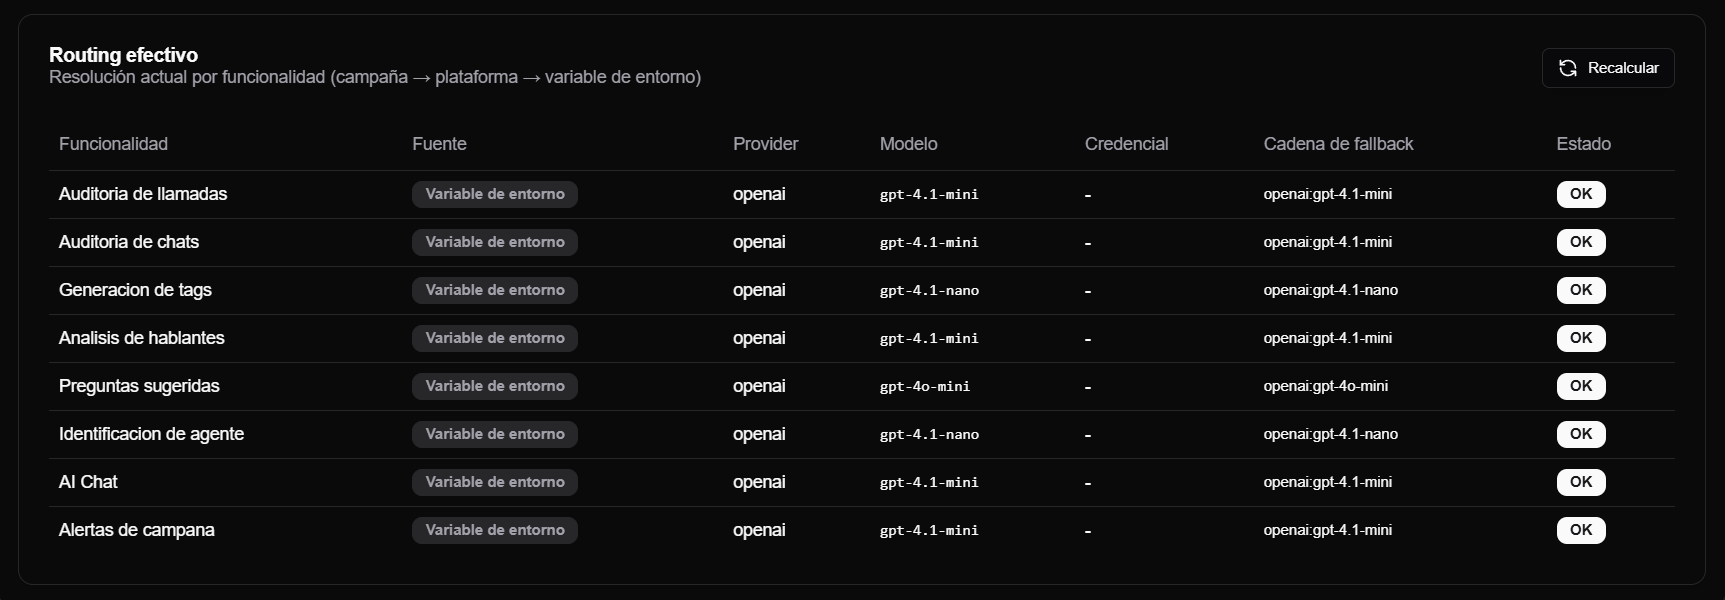The height and width of the screenshot is (600, 1725).
Task: Click the Cadena de fallback column header
Action: pos(1338,144)
